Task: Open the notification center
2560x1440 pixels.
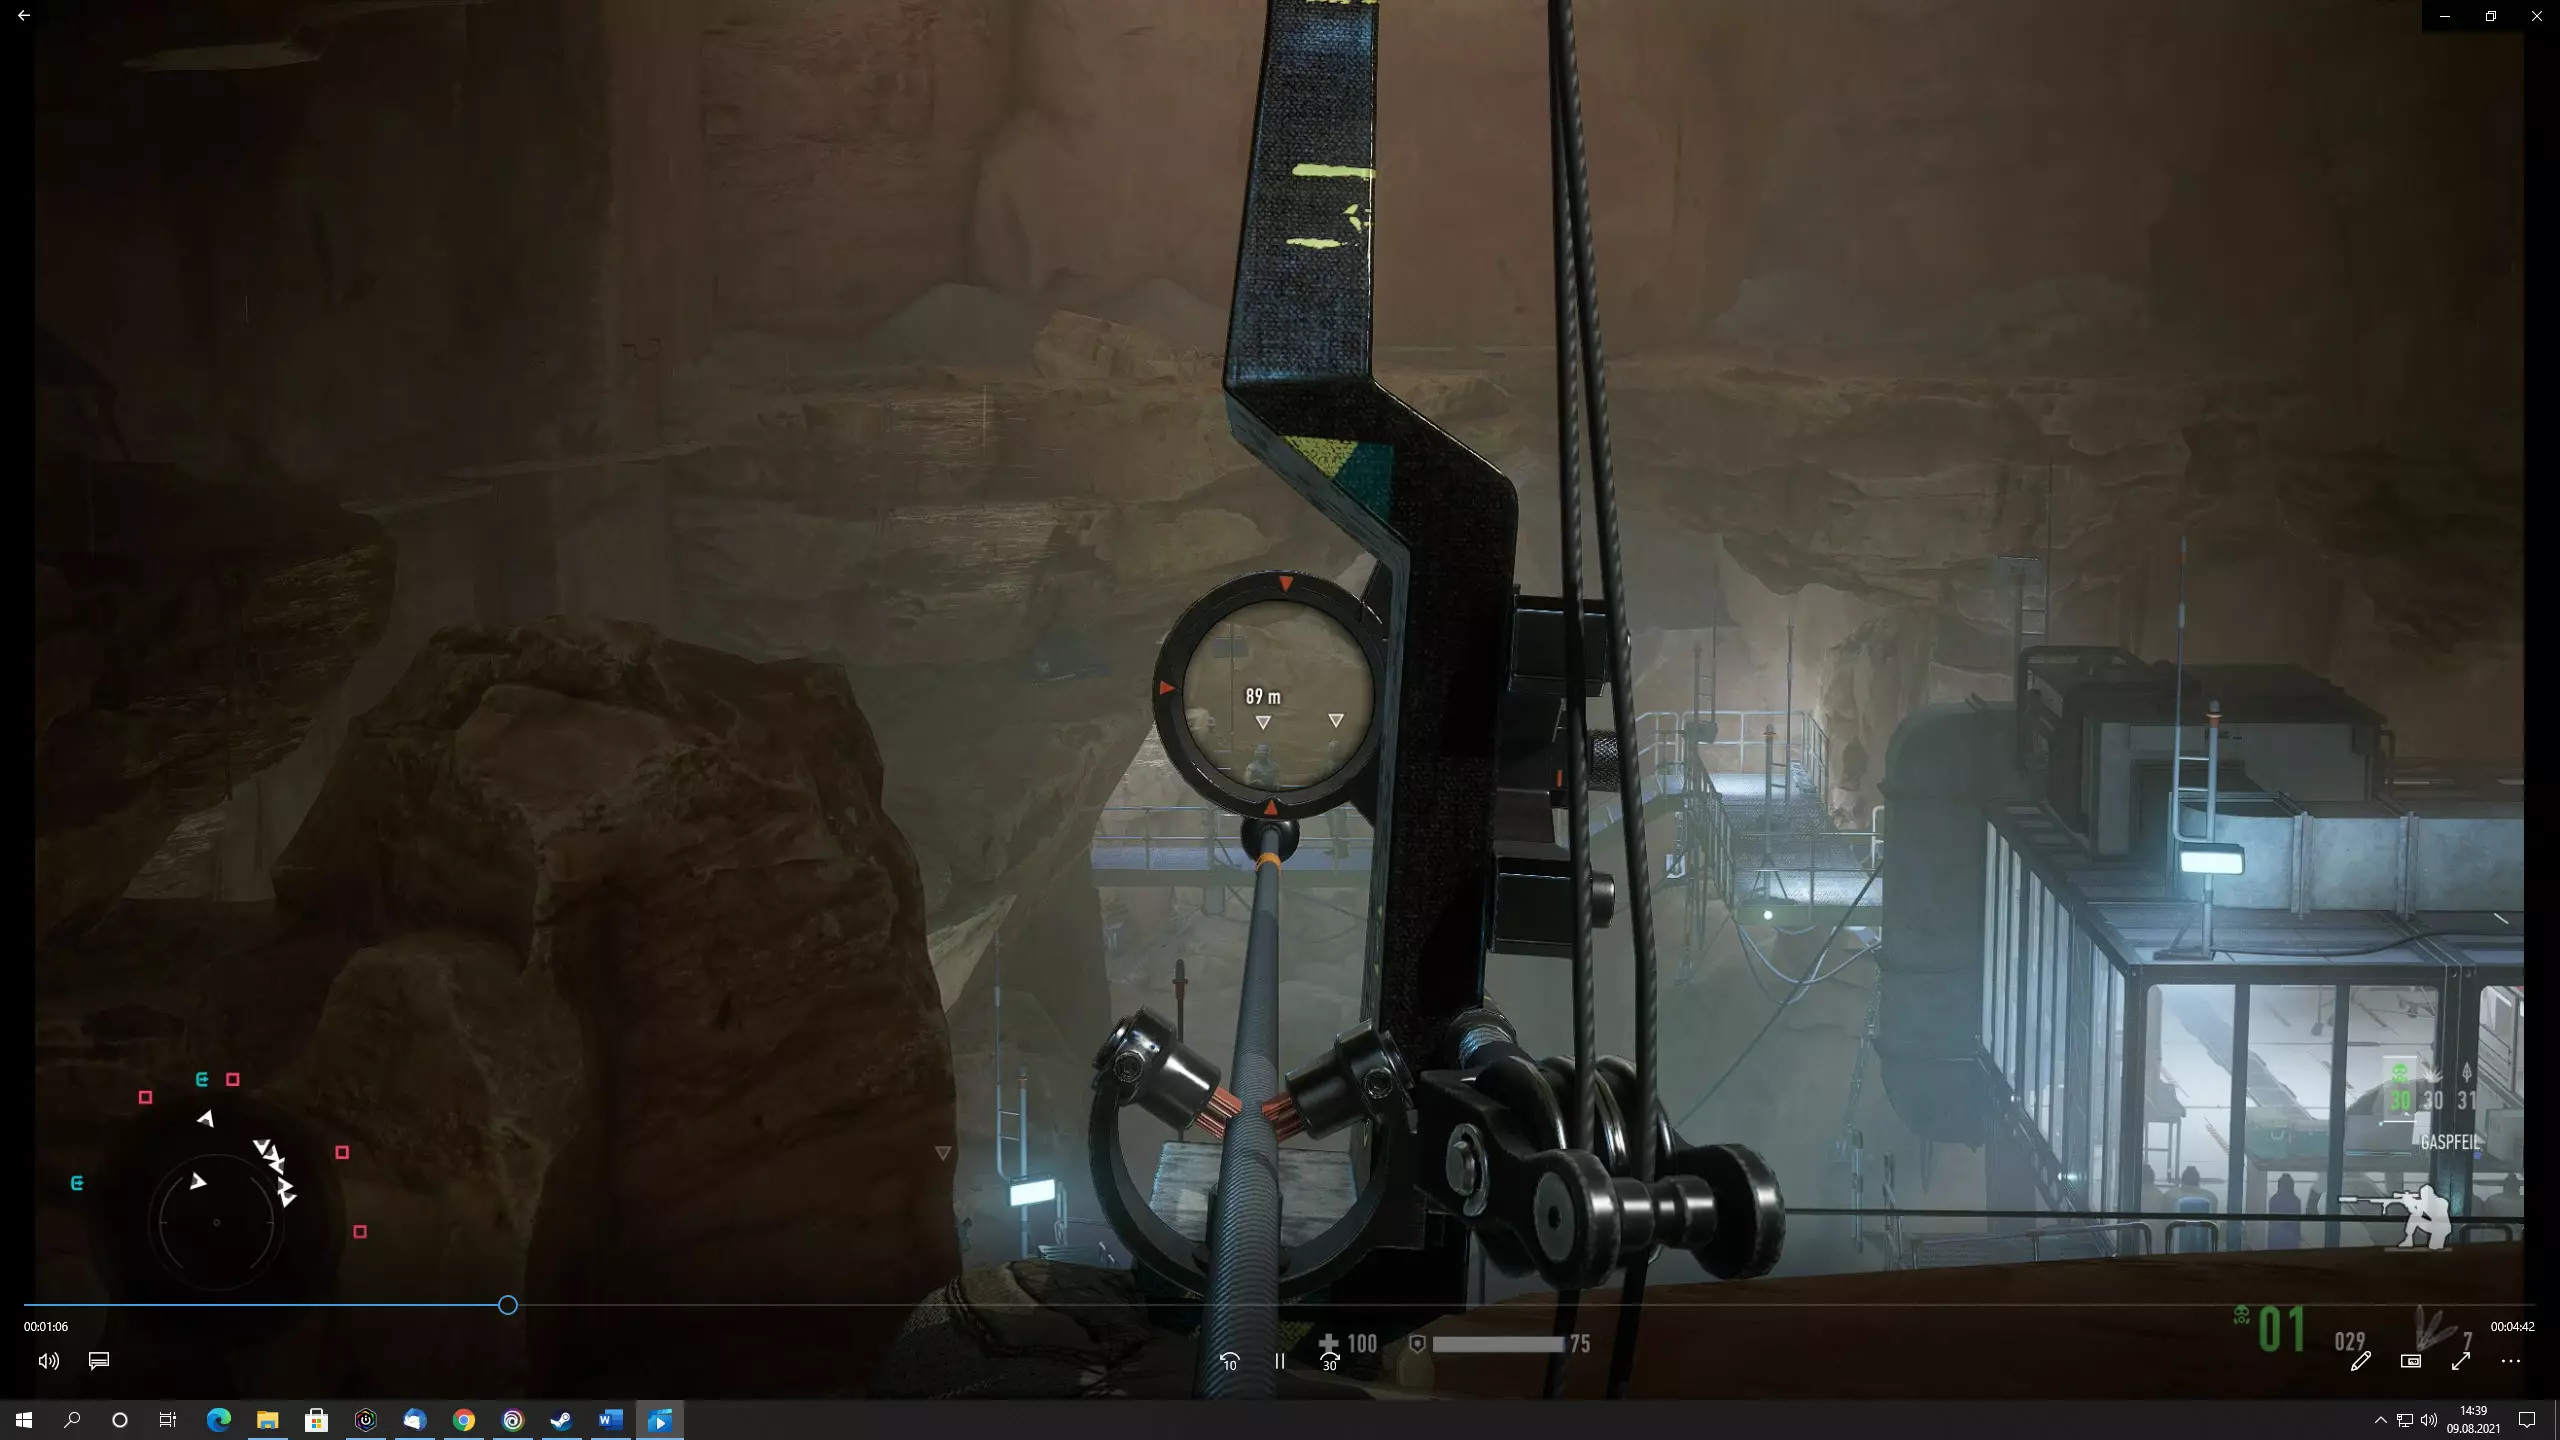Action: point(2526,1420)
